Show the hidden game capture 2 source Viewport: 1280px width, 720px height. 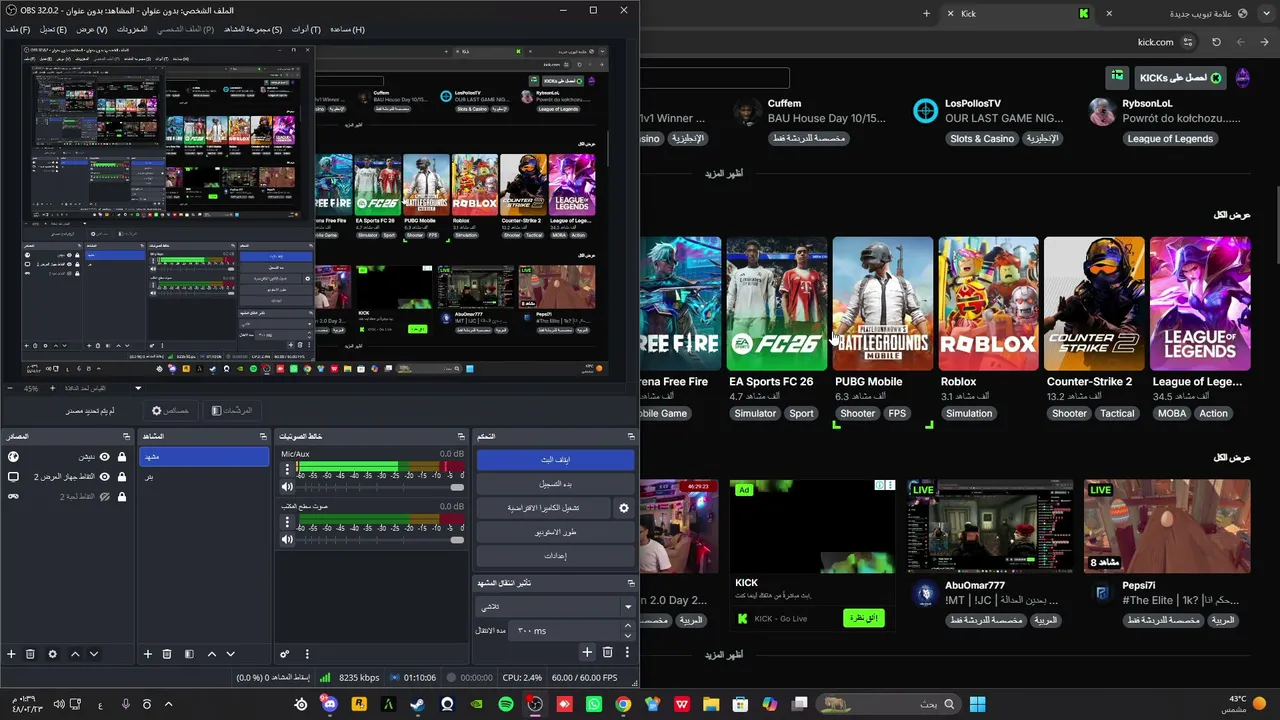coord(104,497)
